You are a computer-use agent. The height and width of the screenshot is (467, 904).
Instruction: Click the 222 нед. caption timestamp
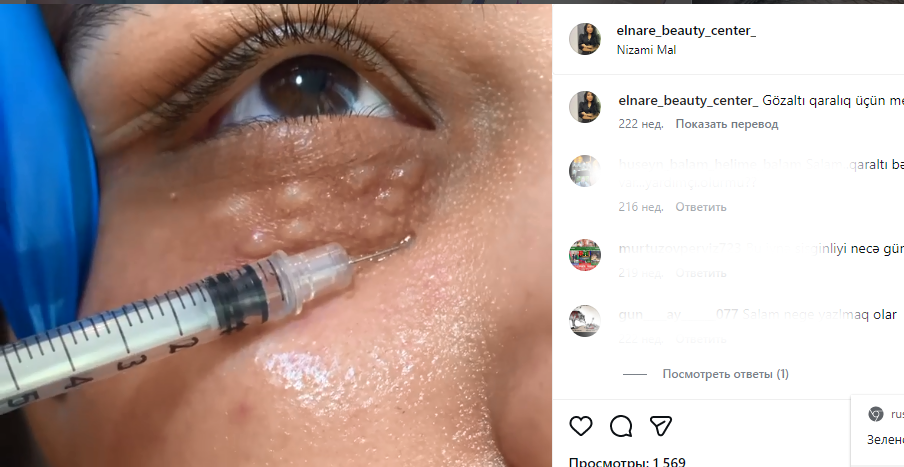641,124
